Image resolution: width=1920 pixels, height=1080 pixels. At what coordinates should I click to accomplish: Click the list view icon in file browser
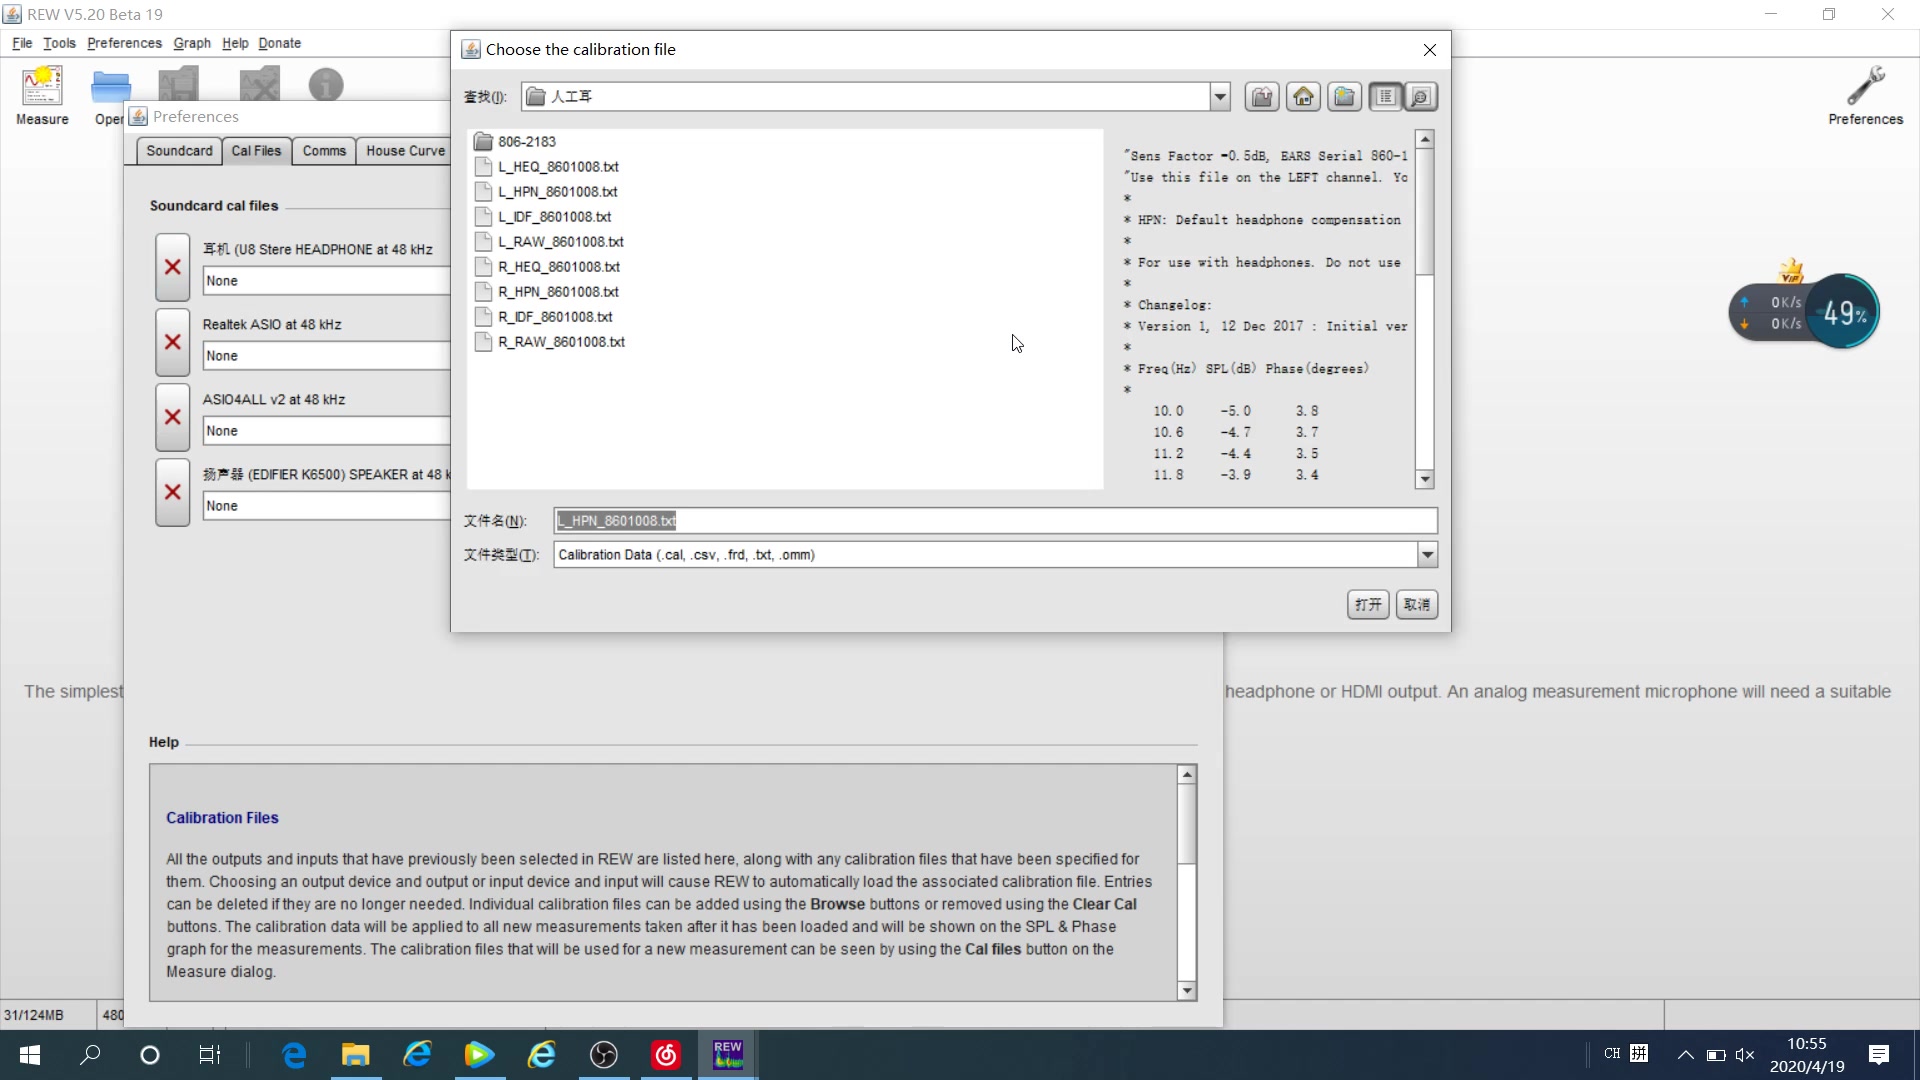pyautogui.click(x=1385, y=96)
